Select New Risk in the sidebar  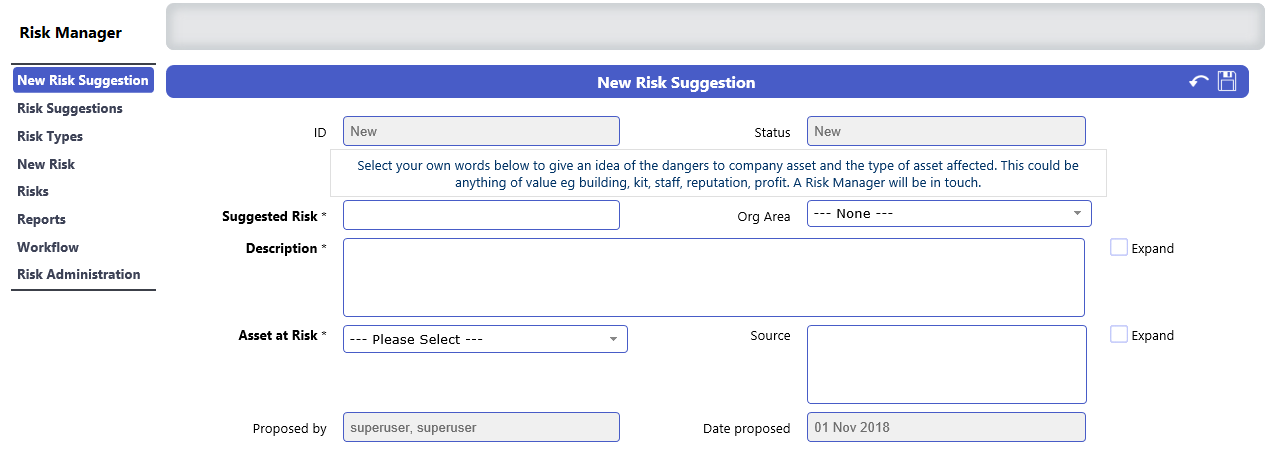point(46,164)
